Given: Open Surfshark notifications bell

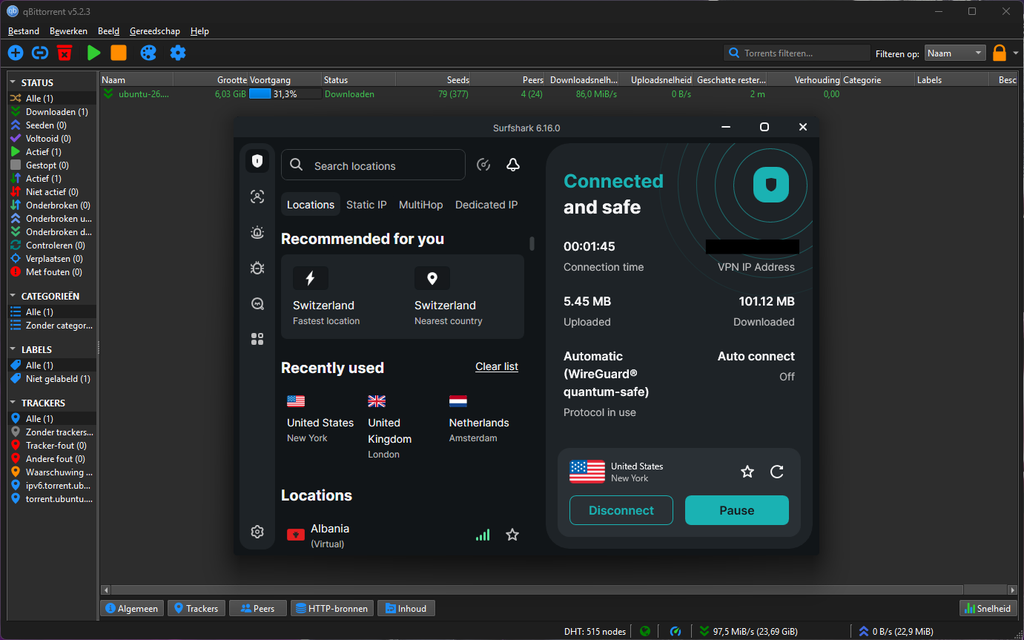Looking at the screenshot, I should [513, 165].
